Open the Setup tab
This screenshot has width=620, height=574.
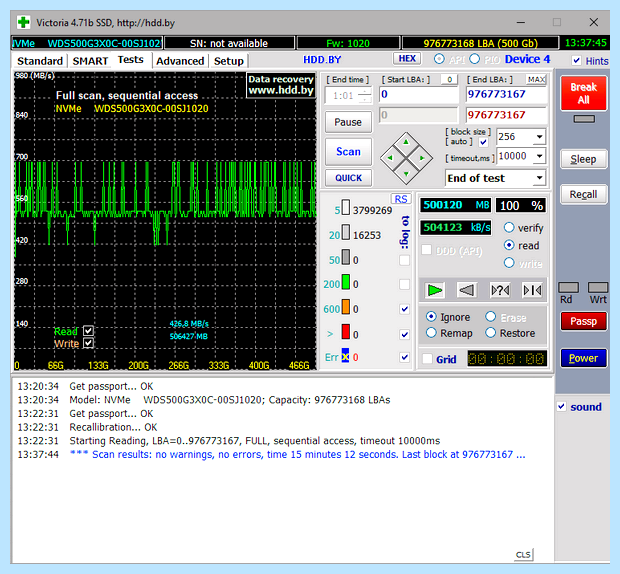click(229, 61)
